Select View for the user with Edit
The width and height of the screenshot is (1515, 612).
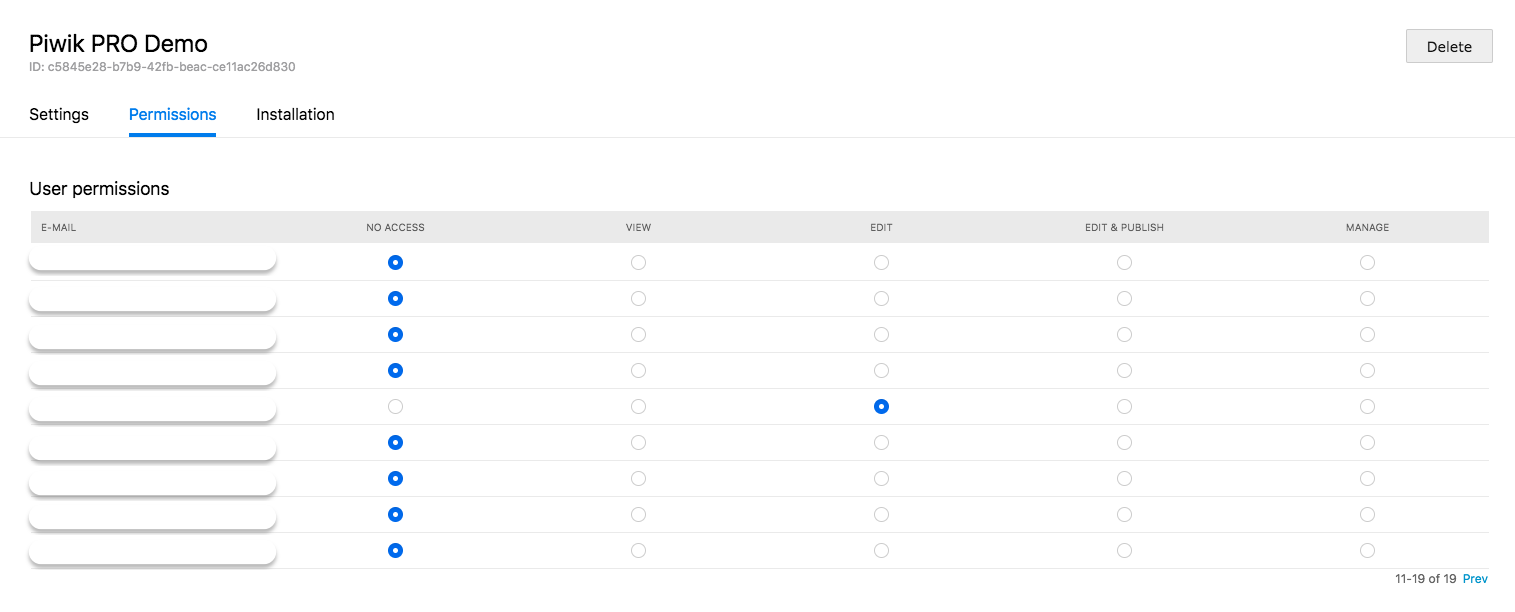638,406
